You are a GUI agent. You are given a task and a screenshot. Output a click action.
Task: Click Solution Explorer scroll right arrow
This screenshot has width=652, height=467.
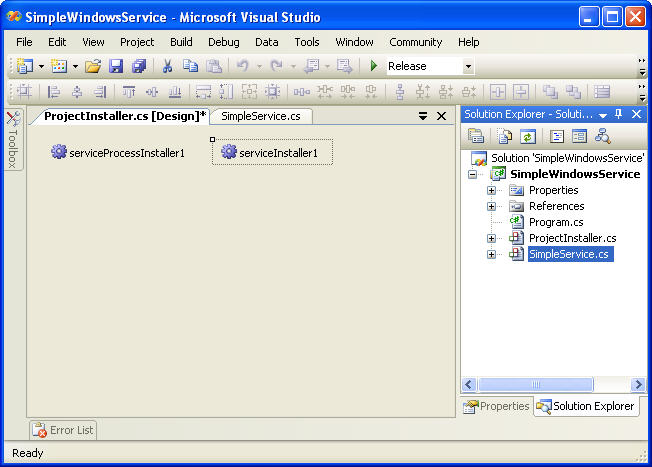(637, 384)
